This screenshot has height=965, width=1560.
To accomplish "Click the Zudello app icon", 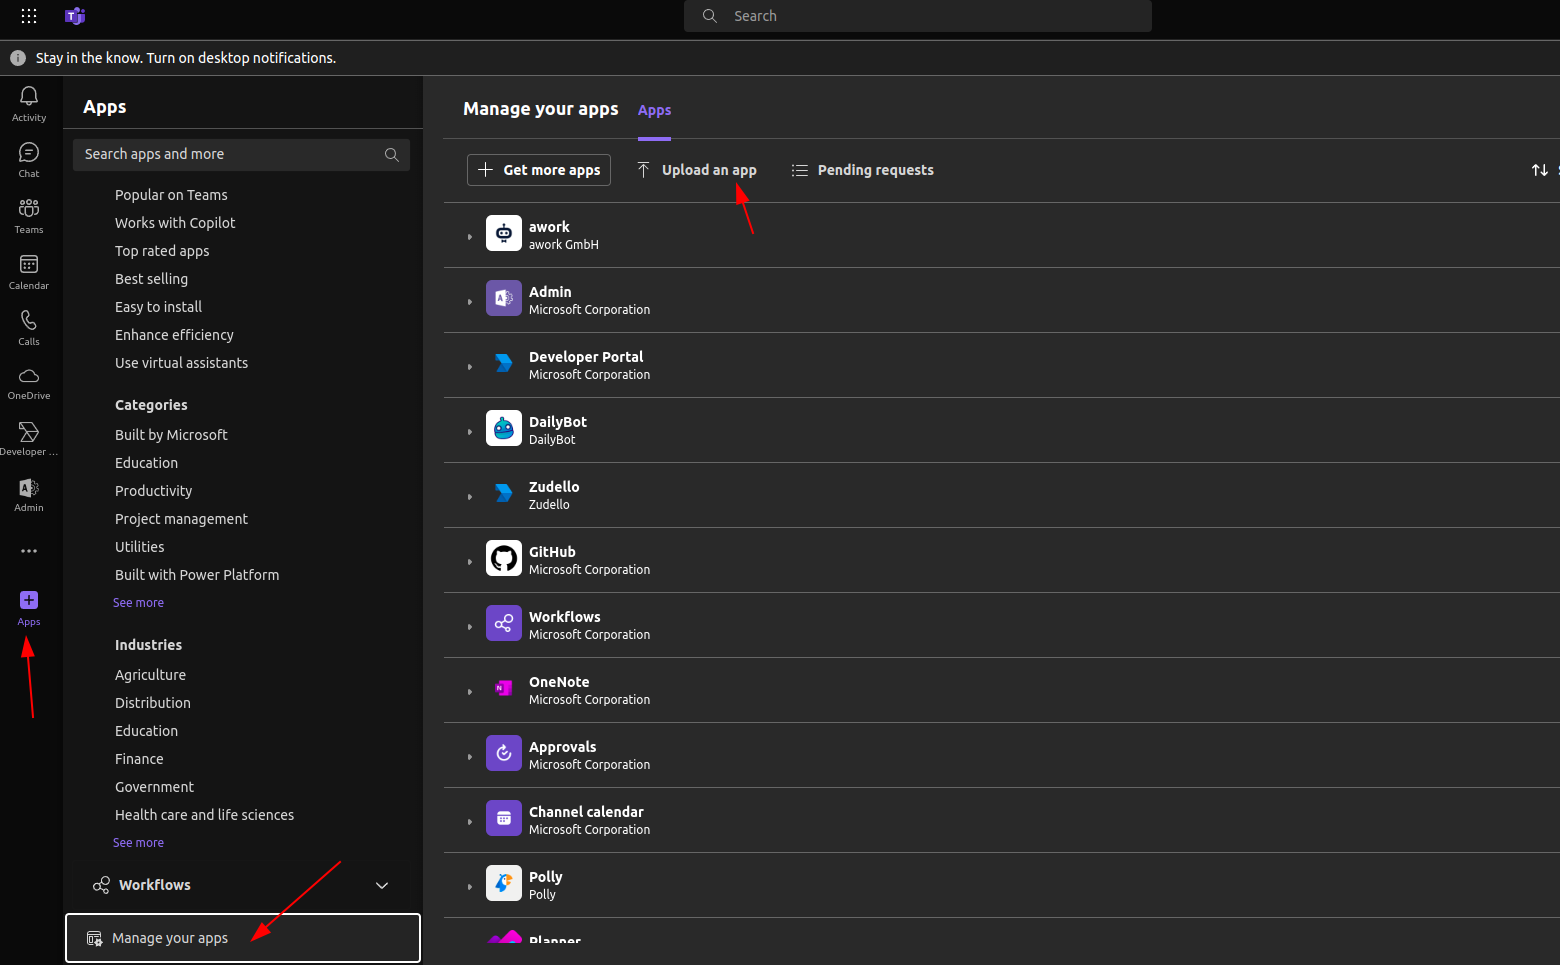I will (x=504, y=493).
